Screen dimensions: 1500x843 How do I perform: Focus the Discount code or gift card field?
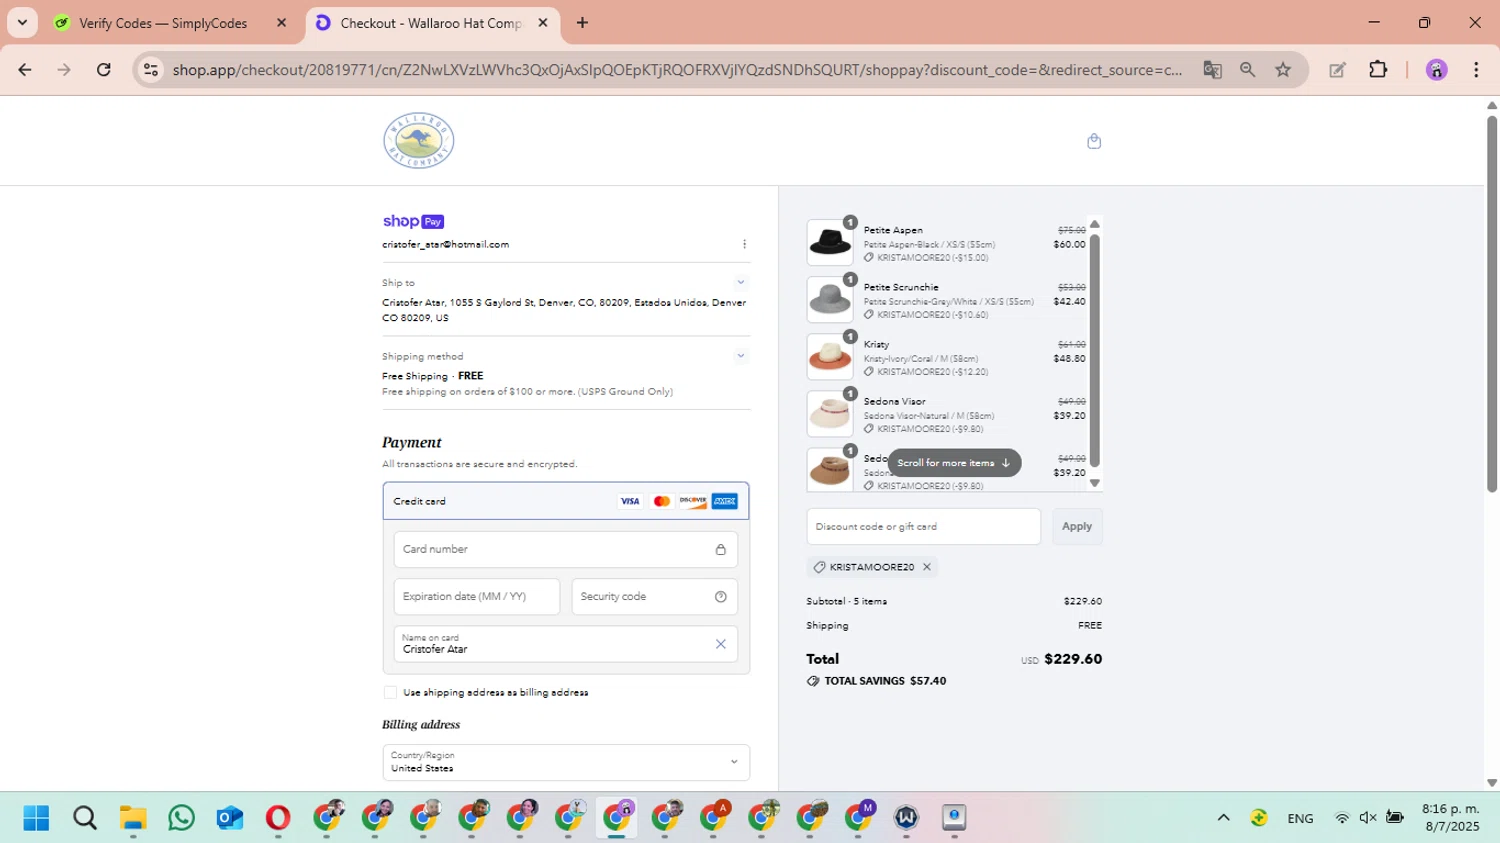pos(923,527)
